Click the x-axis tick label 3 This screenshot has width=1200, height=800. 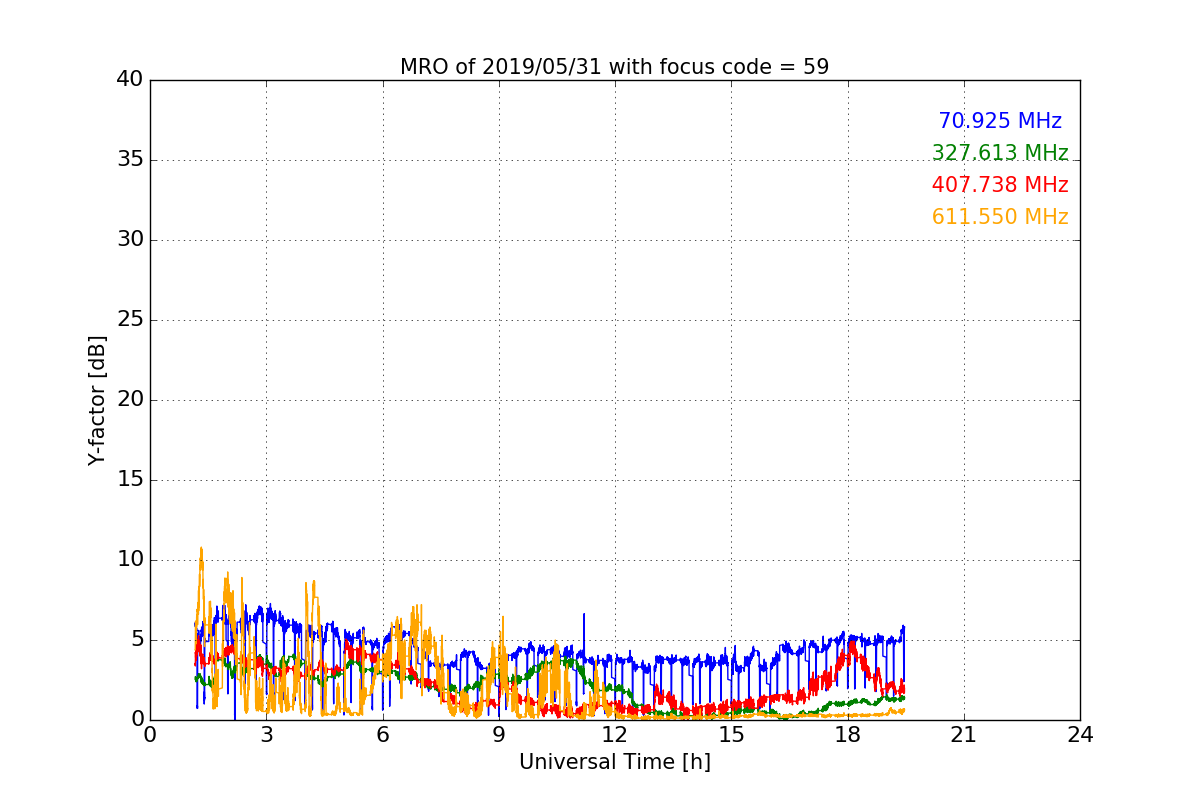(266, 734)
